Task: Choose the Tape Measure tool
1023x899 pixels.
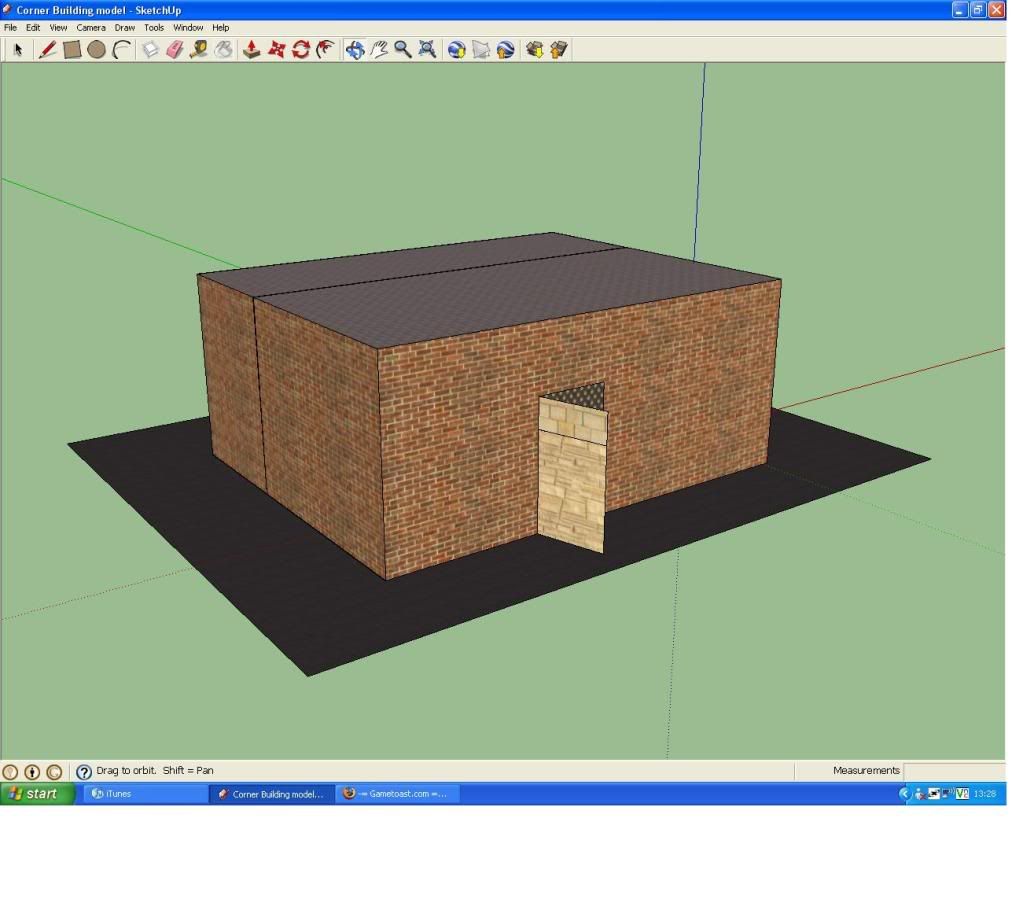Action: click(199, 50)
